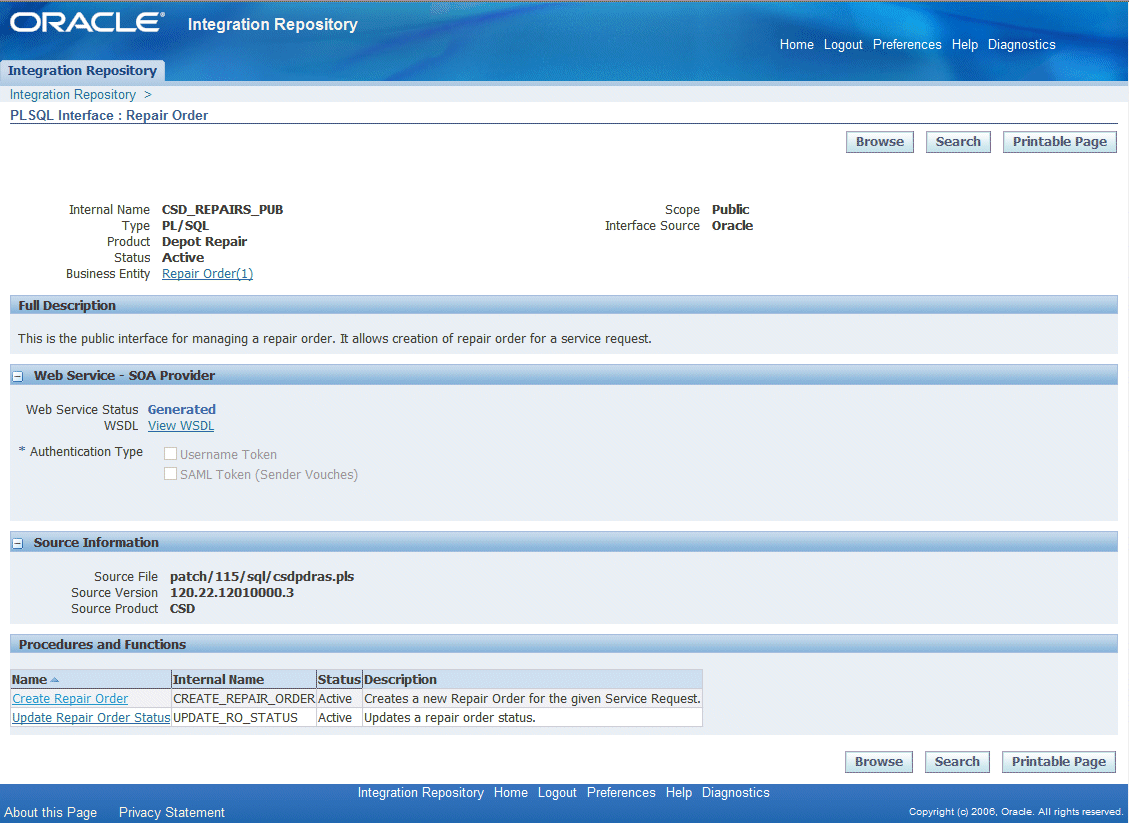Screen dimensions: 1129x823
Task: Click the bottom Browse button
Action: (878, 762)
